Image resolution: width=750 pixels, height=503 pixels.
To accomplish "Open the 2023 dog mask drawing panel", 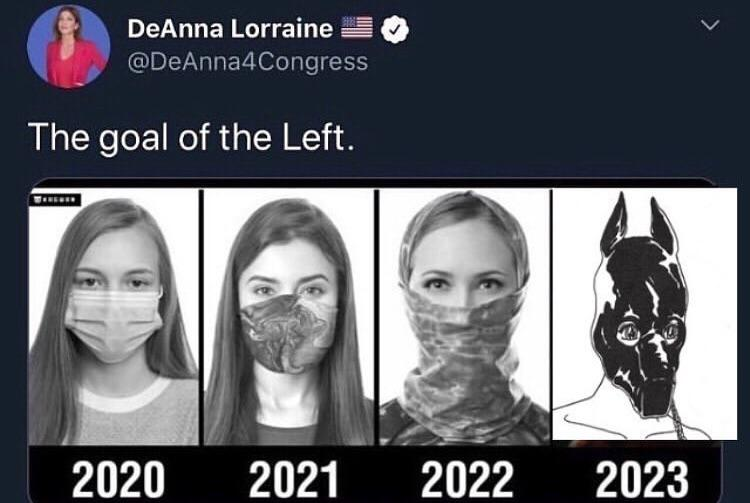I will click(645, 314).
